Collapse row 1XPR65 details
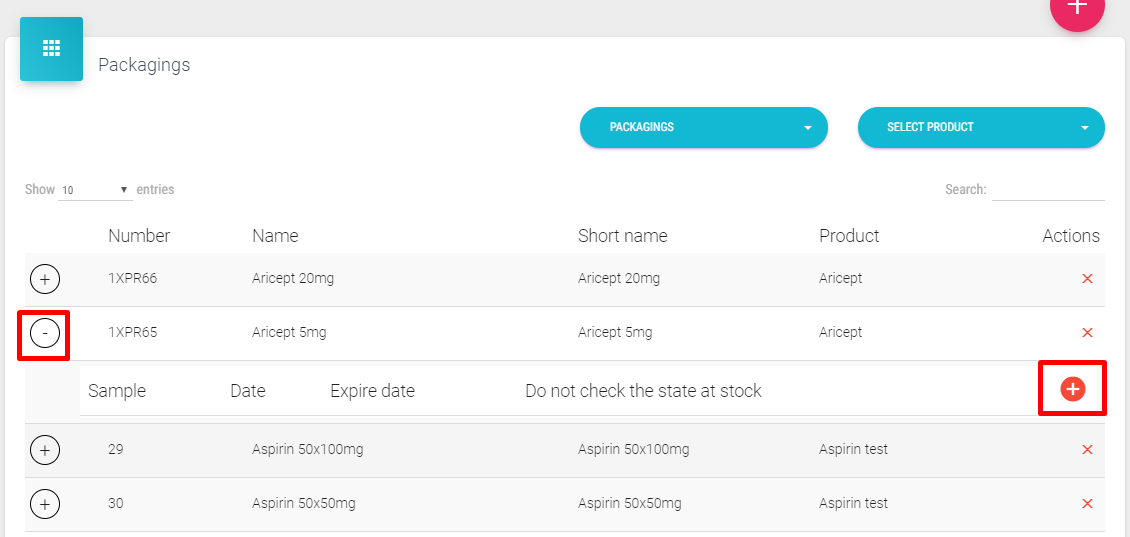 45,333
